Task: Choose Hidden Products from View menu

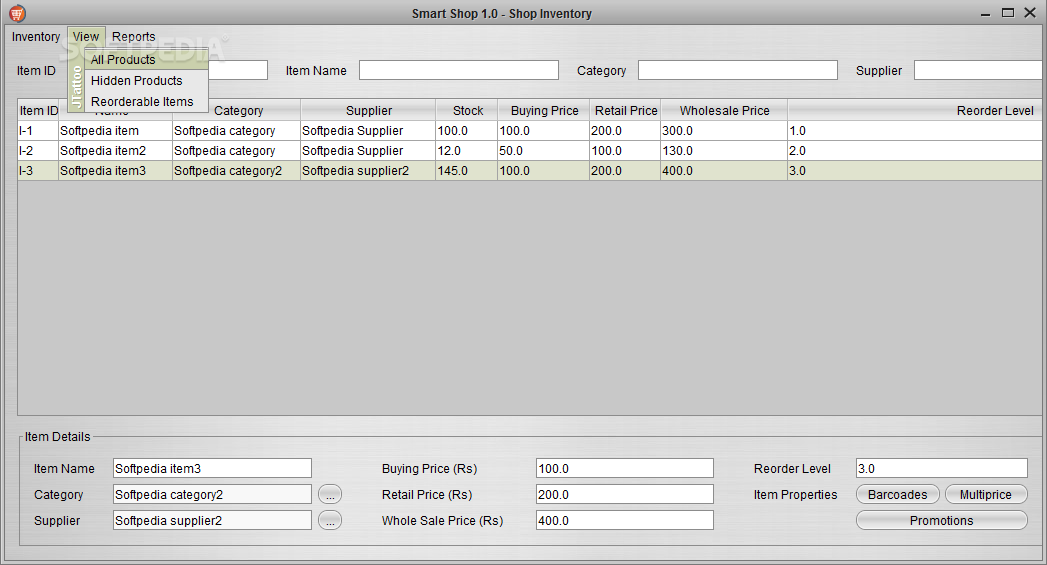Action: point(147,81)
